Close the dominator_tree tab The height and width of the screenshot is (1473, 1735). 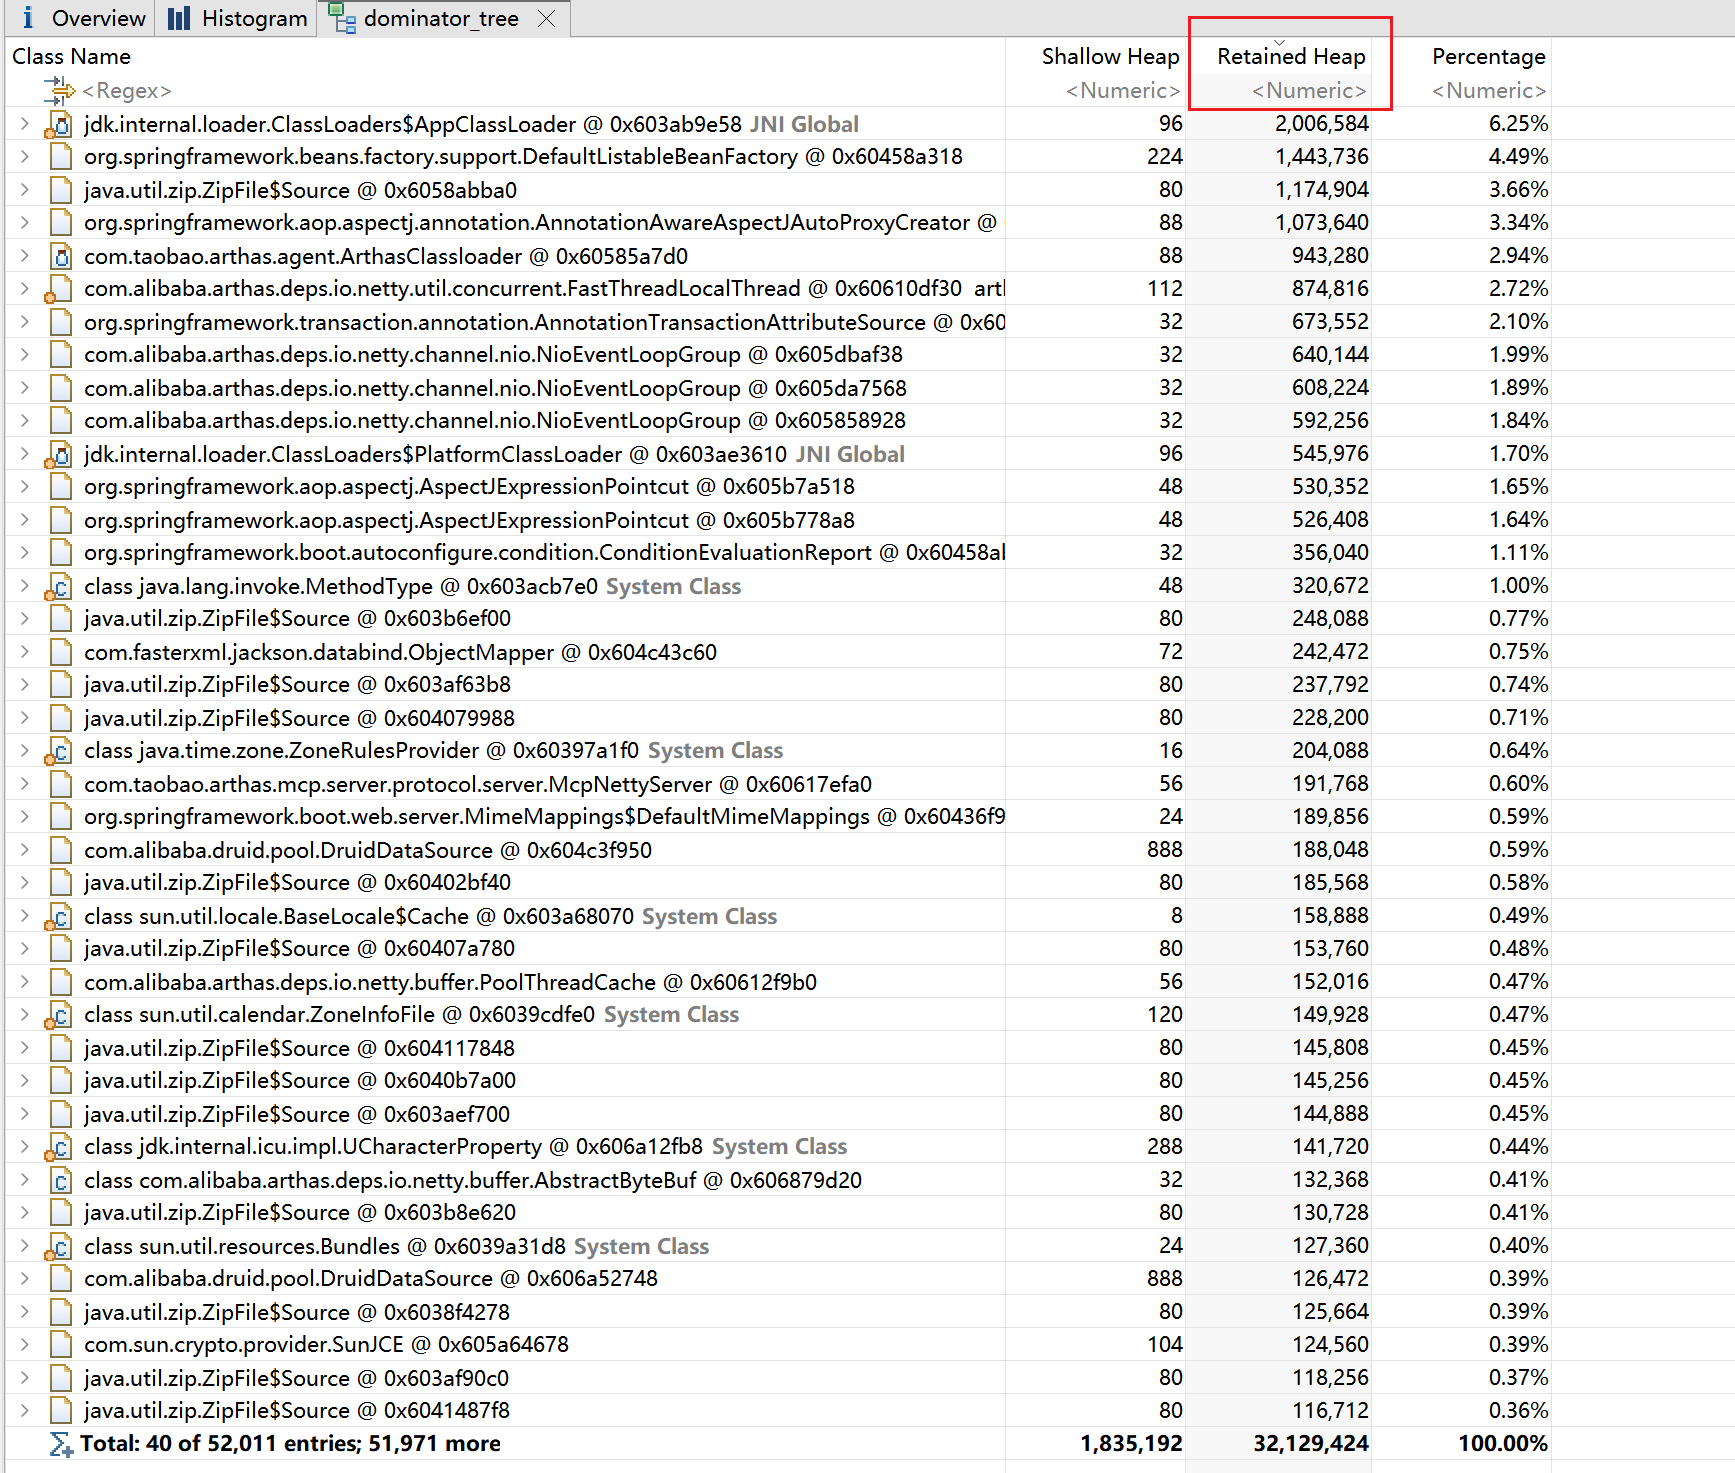(546, 18)
